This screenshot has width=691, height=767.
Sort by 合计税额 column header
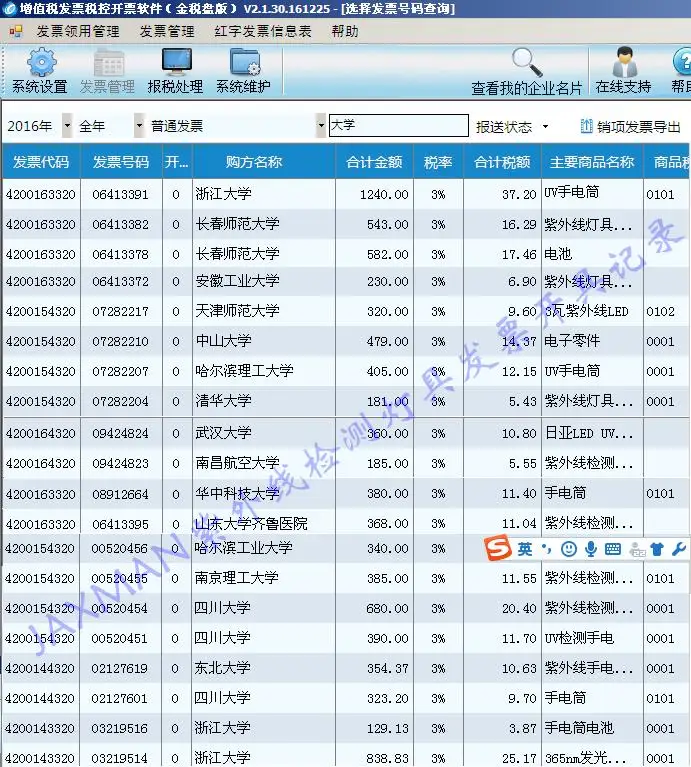coord(502,162)
